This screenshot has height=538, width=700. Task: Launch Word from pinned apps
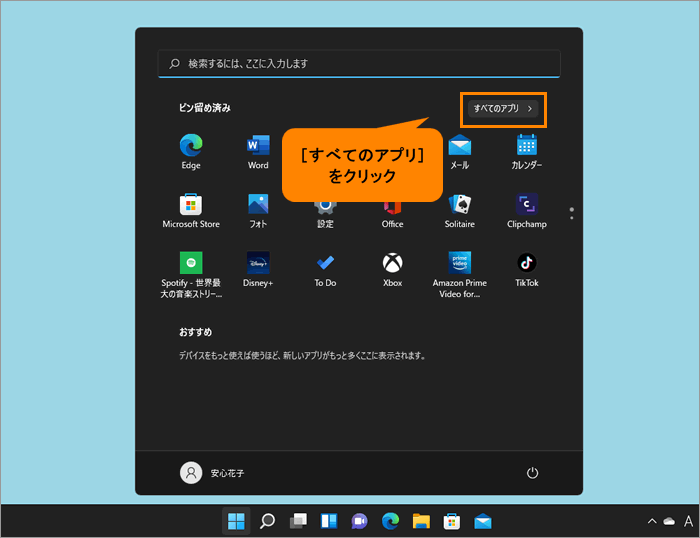pyautogui.click(x=258, y=152)
